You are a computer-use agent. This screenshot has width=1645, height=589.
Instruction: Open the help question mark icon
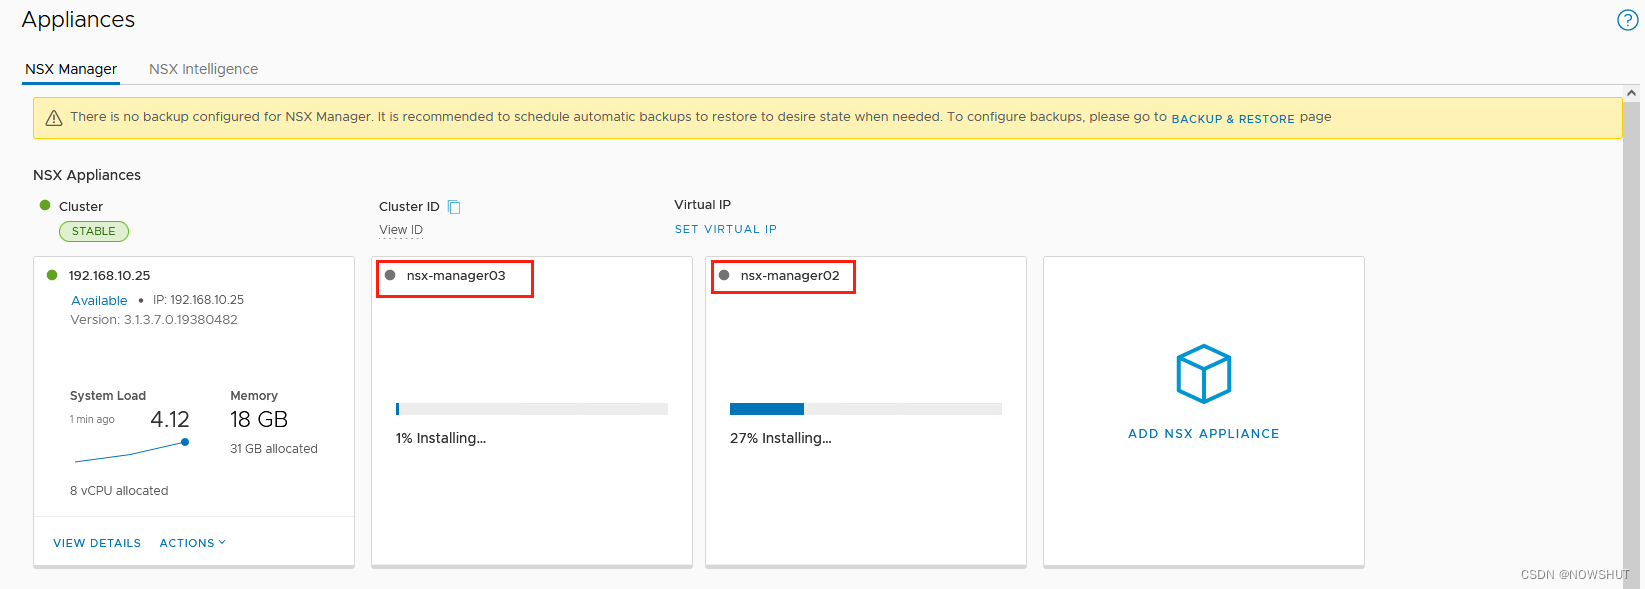coord(1627,20)
